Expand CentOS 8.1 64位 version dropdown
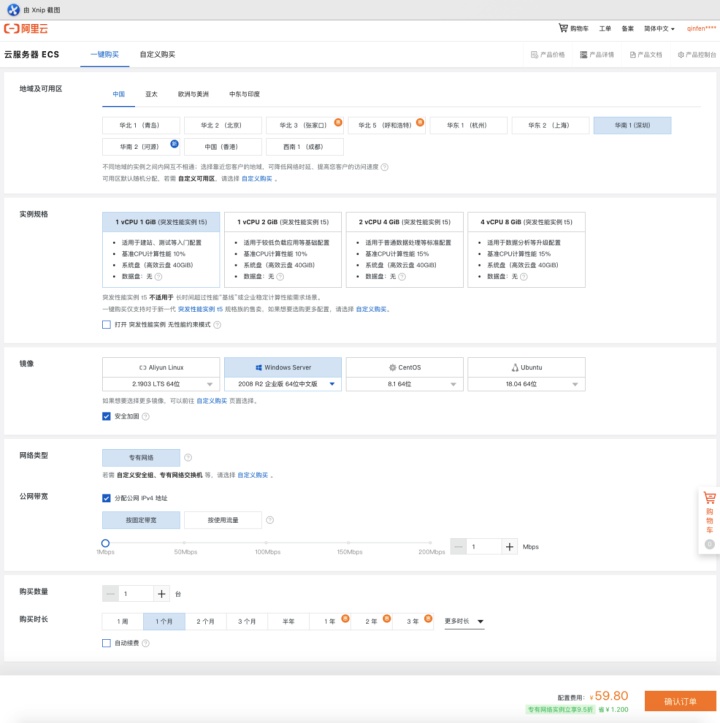This screenshot has height=723, width=720. click(405, 384)
